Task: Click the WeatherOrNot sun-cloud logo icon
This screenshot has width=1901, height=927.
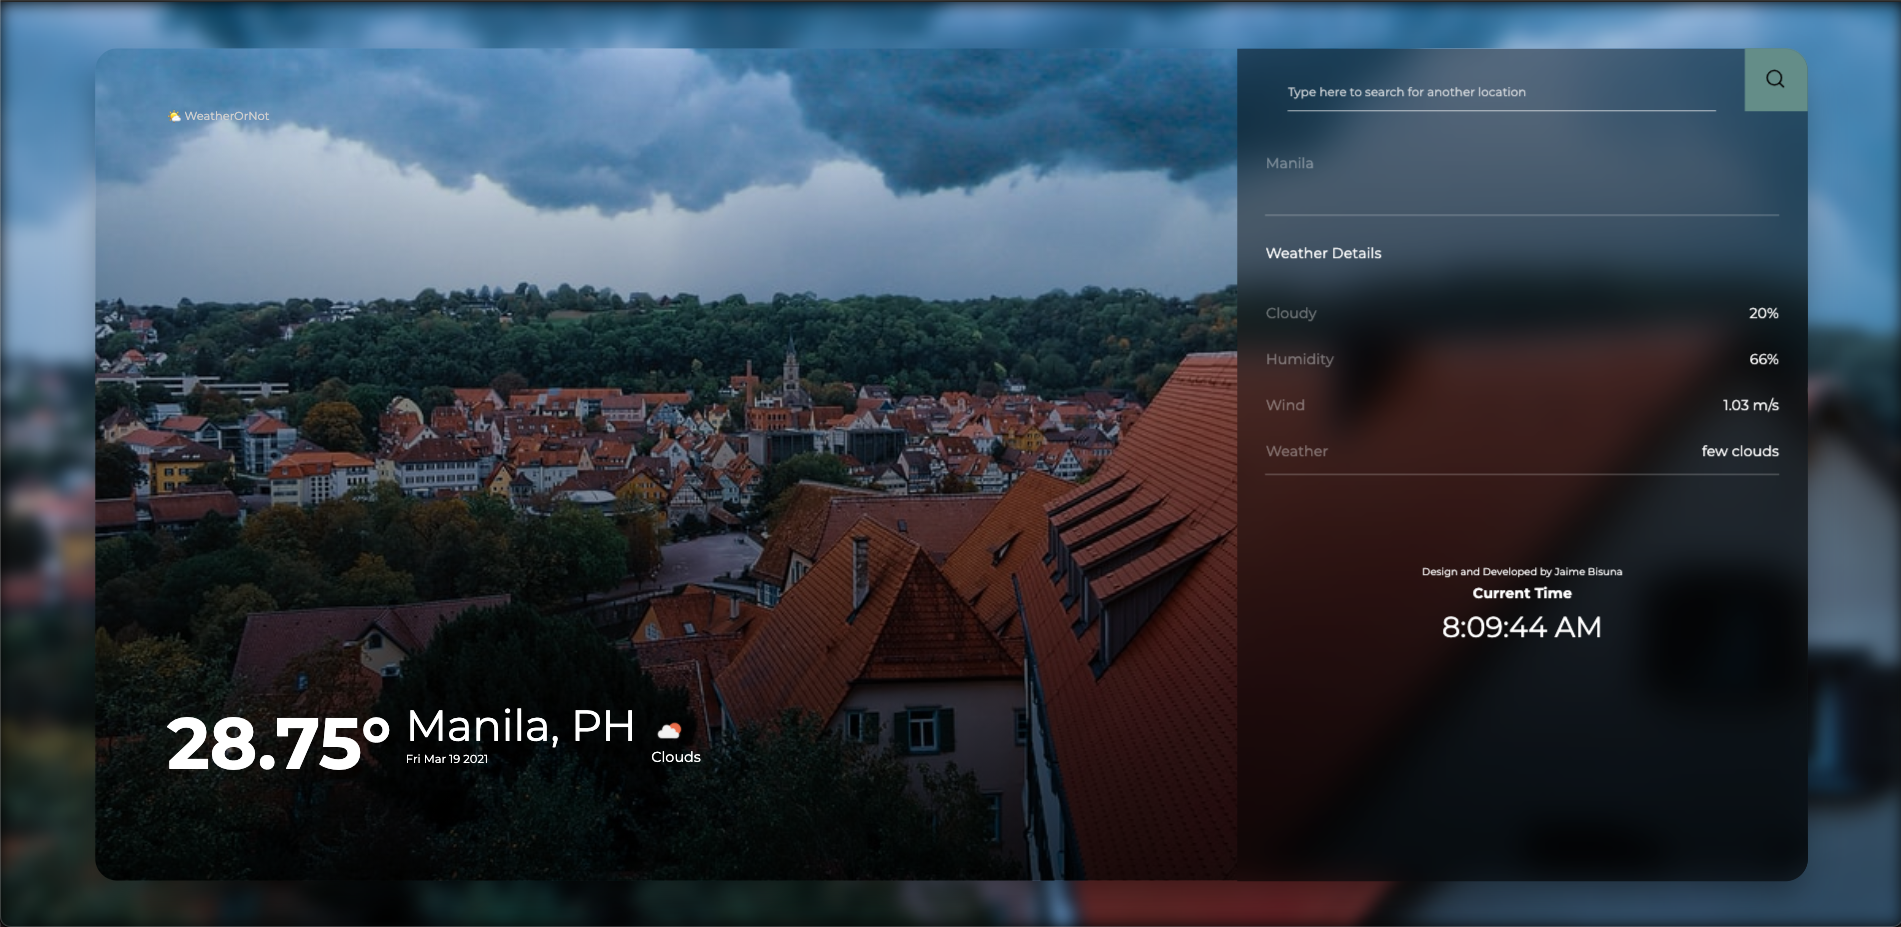Action: [175, 116]
